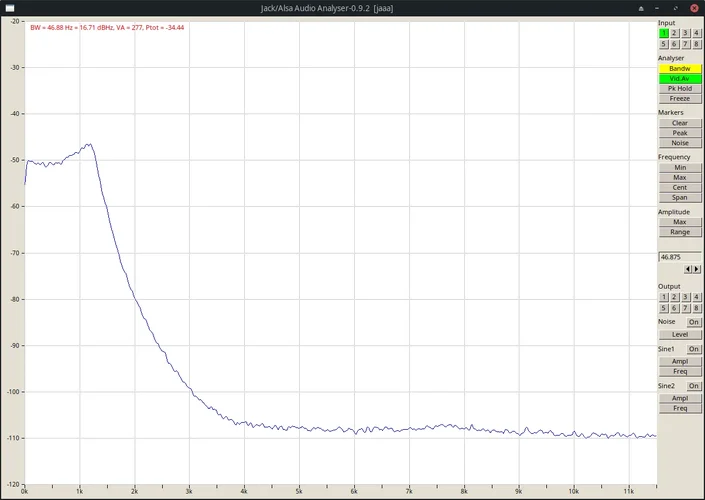
Task: Select Frequency Cent parameter
Action: pyautogui.click(x=680, y=188)
